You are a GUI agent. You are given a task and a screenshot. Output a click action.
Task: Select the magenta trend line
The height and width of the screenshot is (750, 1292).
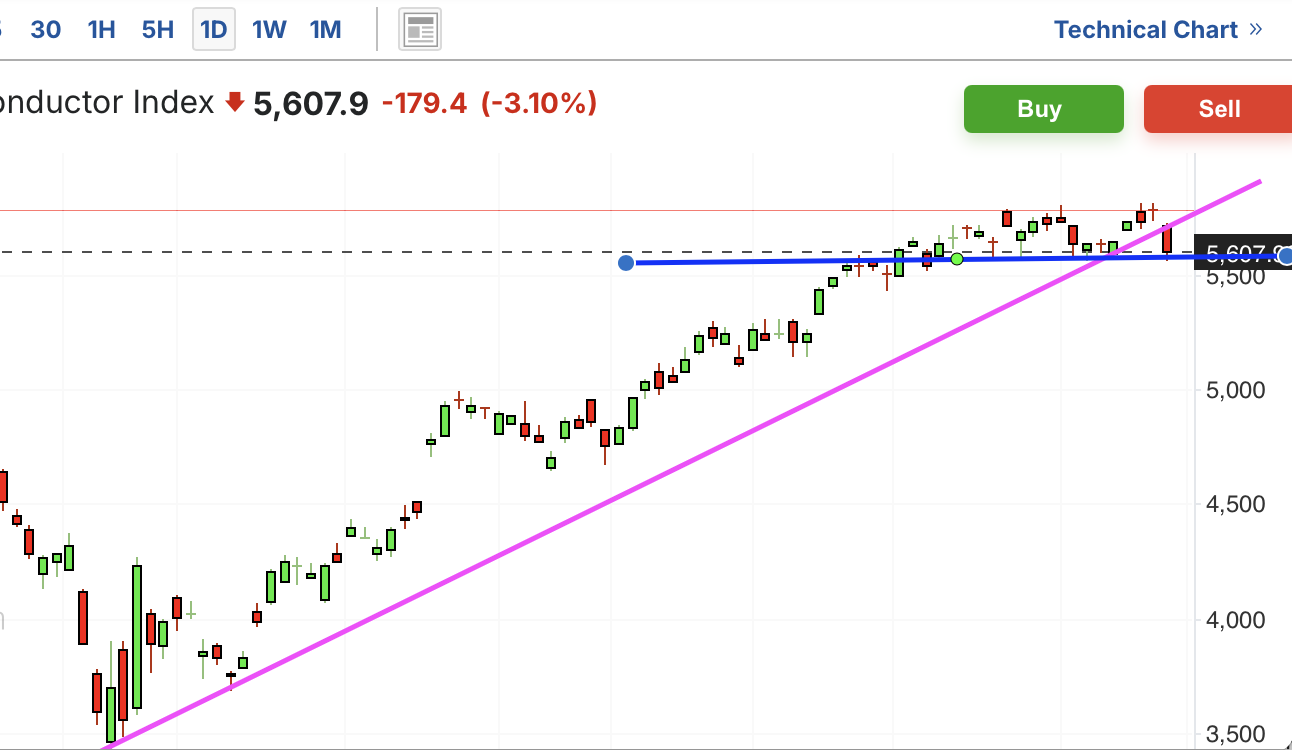(682, 464)
